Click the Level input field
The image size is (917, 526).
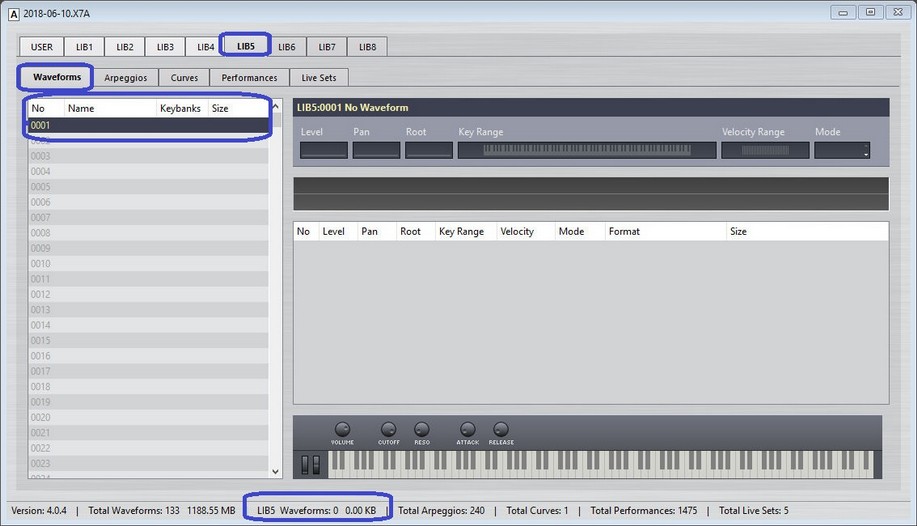coord(324,150)
